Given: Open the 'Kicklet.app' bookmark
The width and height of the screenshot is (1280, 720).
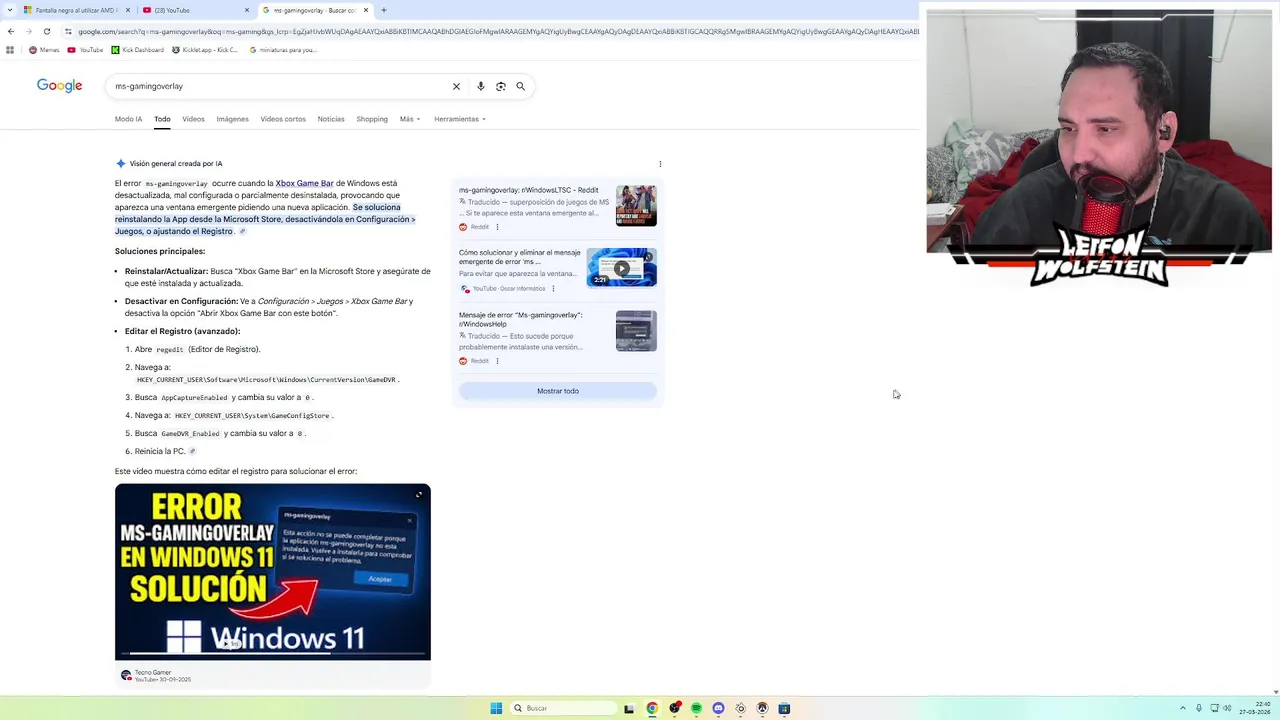Looking at the screenshot, I should (205, 50).
